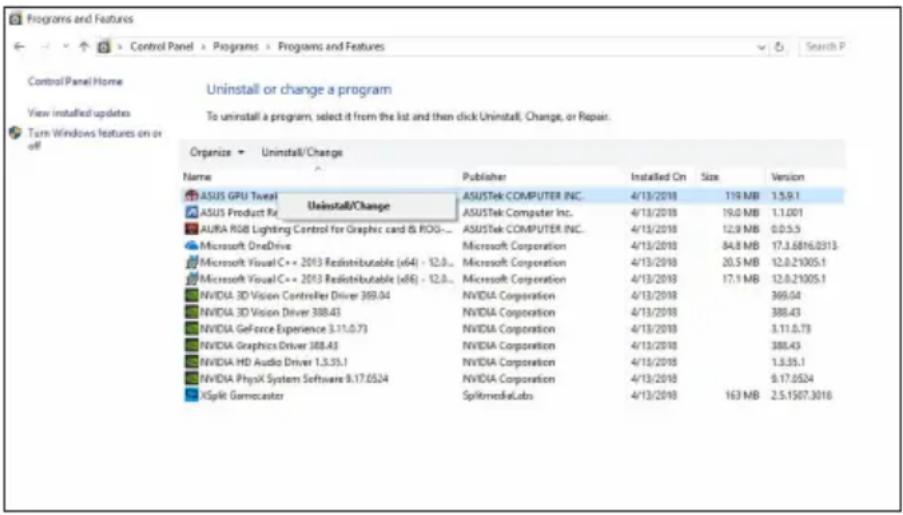This screenshot has height=515, width=903.
Task: Click the AURA RGB Lighting Control icon
Action: (x=191, y=229)
